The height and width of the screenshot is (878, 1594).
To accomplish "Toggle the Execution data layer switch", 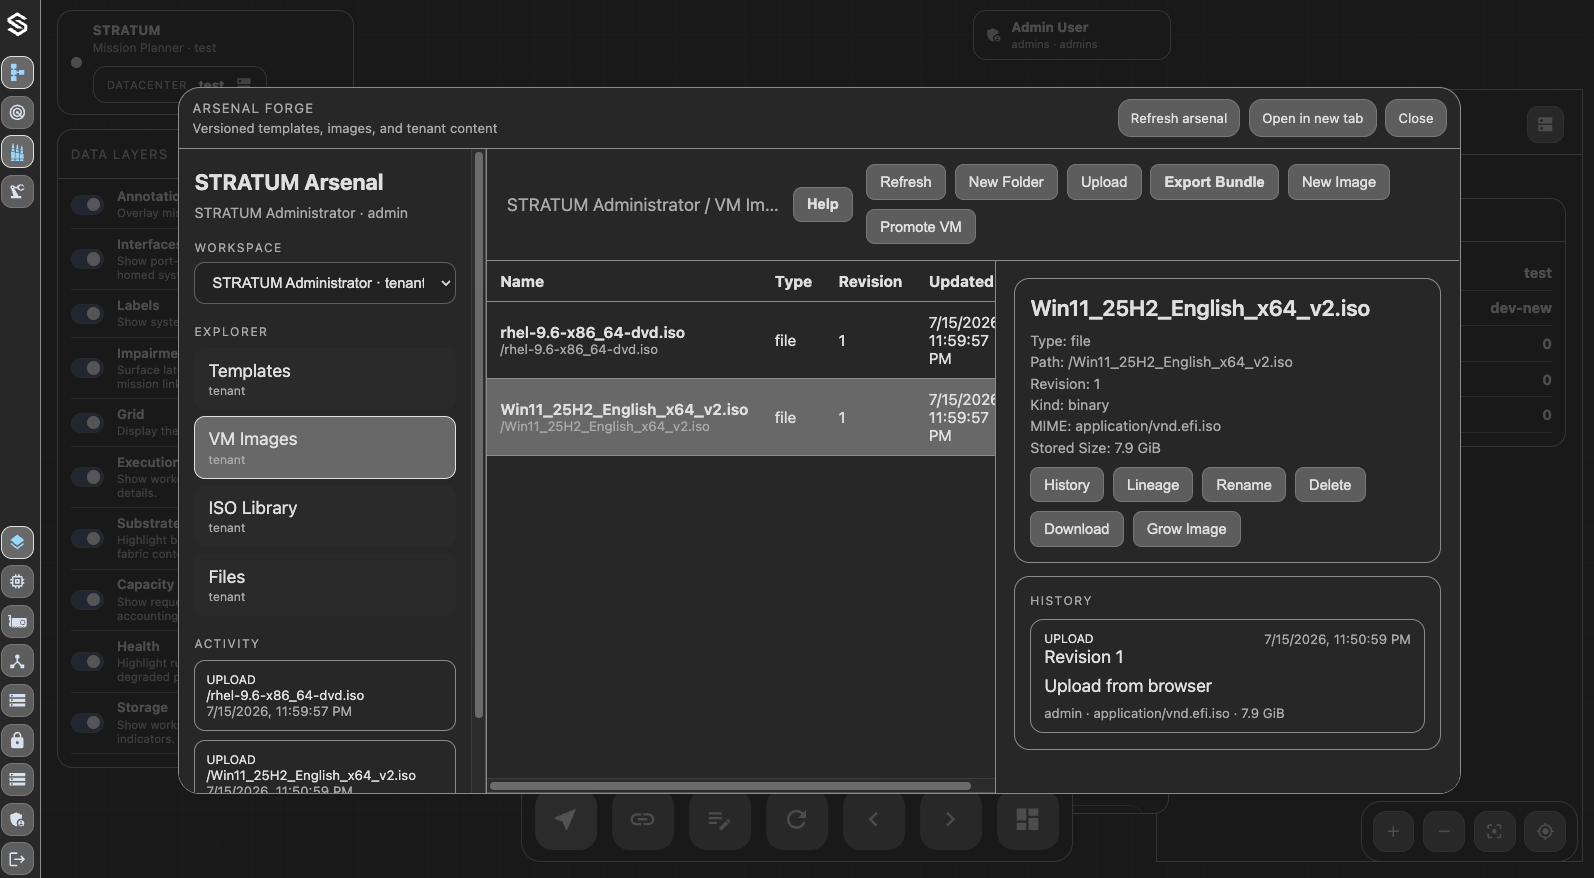I will tap(88, 477).
